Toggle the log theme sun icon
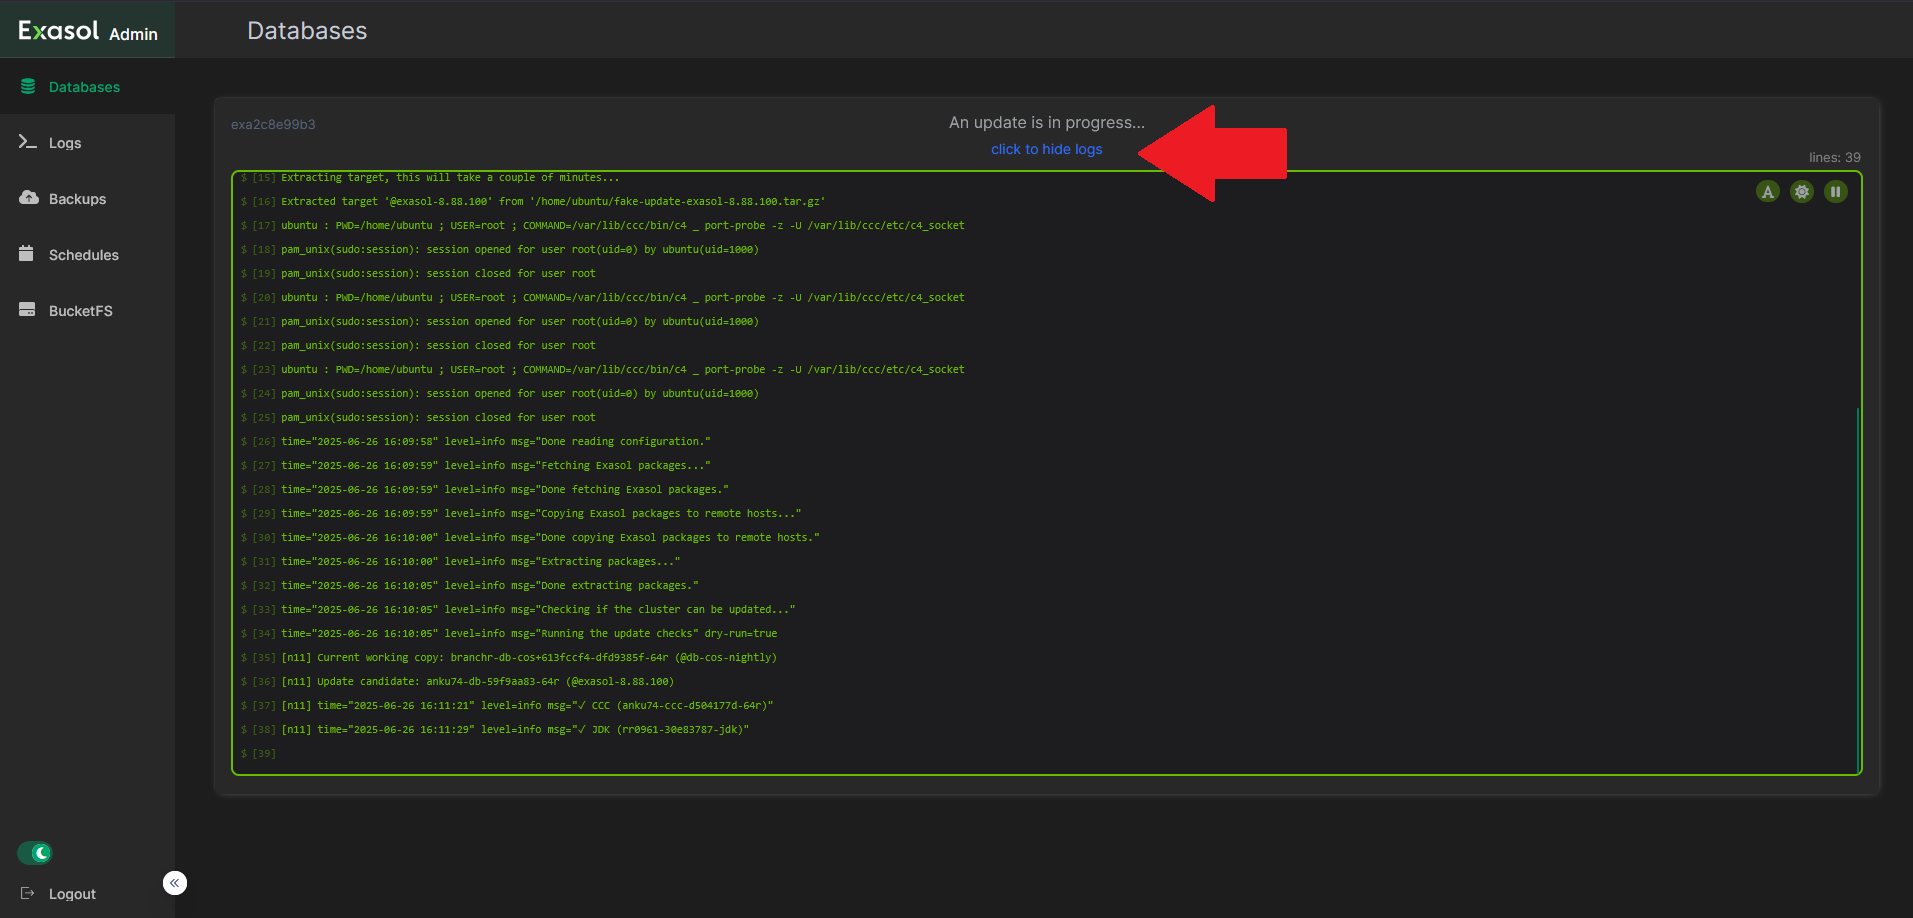 pos(1802,192)
